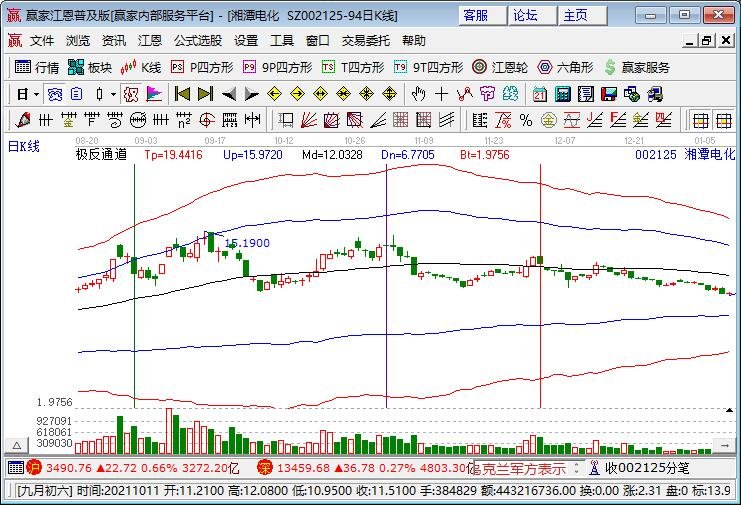Open the 窗口 menu
The image size is (741, 505).
(318, 41)
